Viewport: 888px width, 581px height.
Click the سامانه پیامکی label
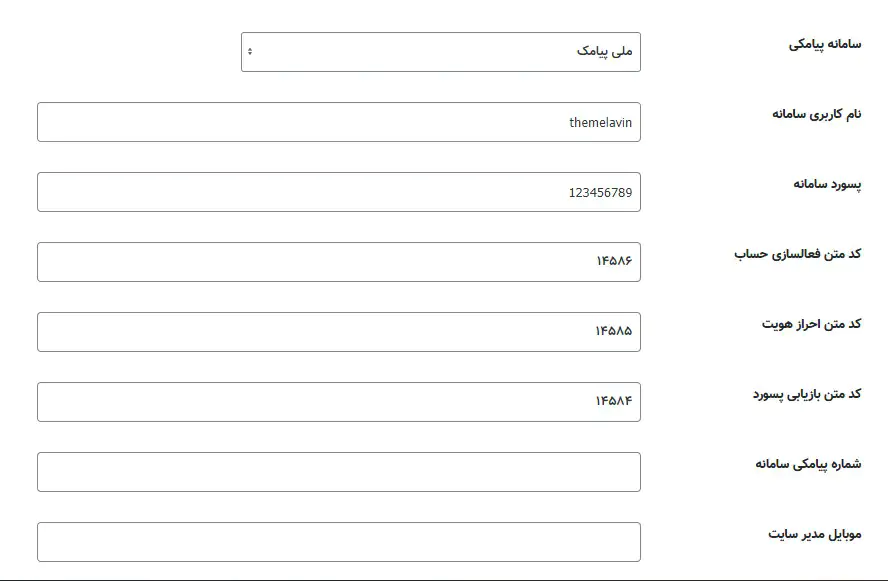pos(824,45)
